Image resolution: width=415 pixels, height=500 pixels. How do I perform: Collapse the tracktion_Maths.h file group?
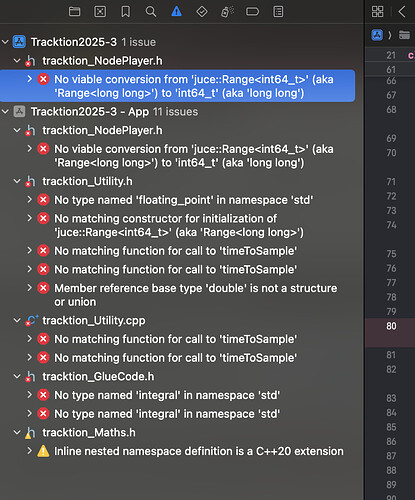click(x=17, y=433)
